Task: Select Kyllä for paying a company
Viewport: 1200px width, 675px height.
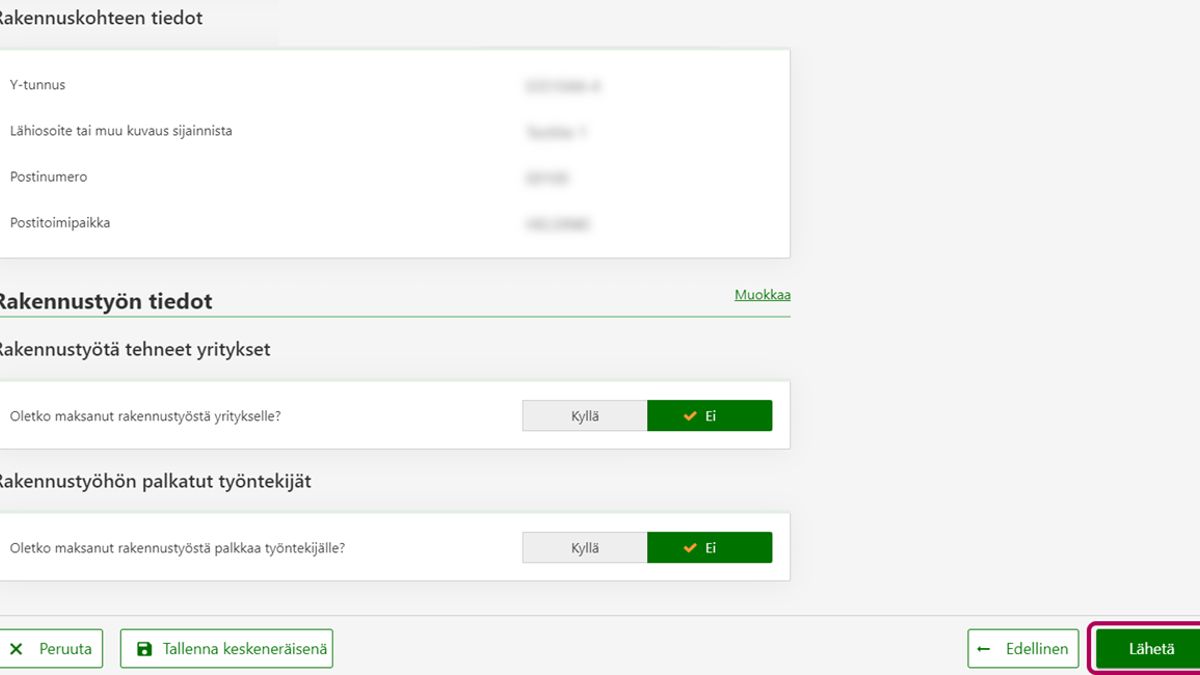Action: coord(584,416)
